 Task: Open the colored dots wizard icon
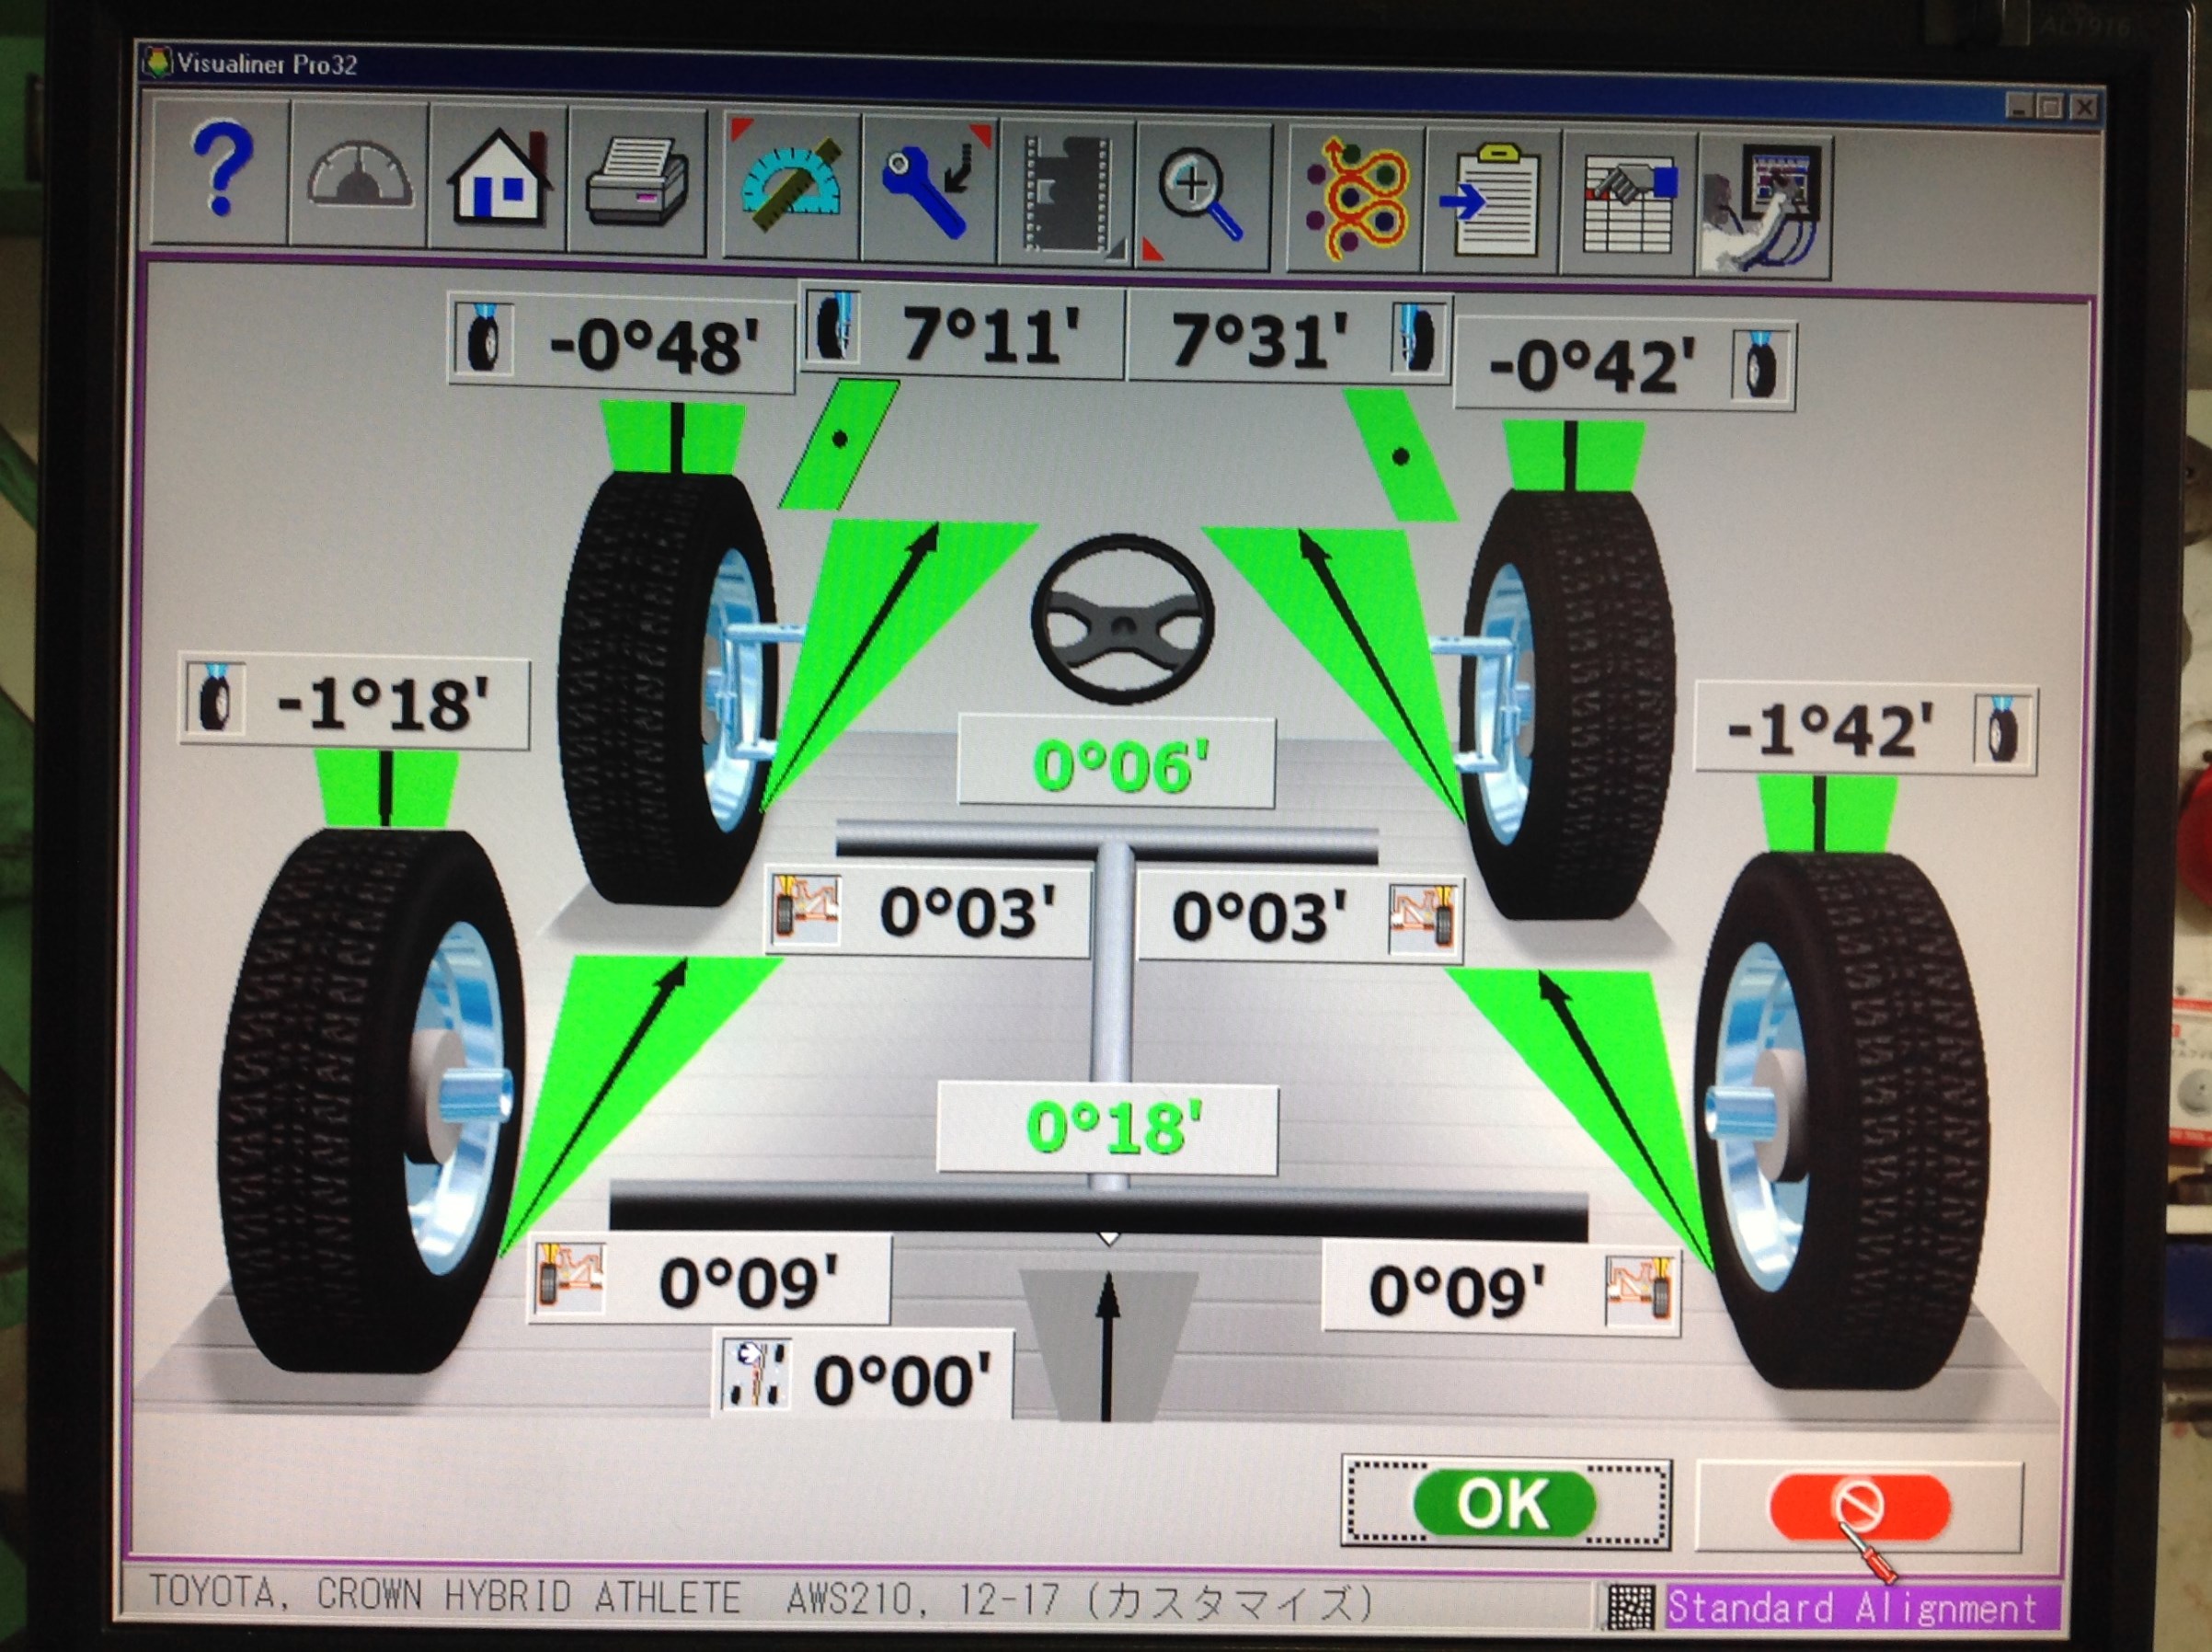pos(1356,198)
